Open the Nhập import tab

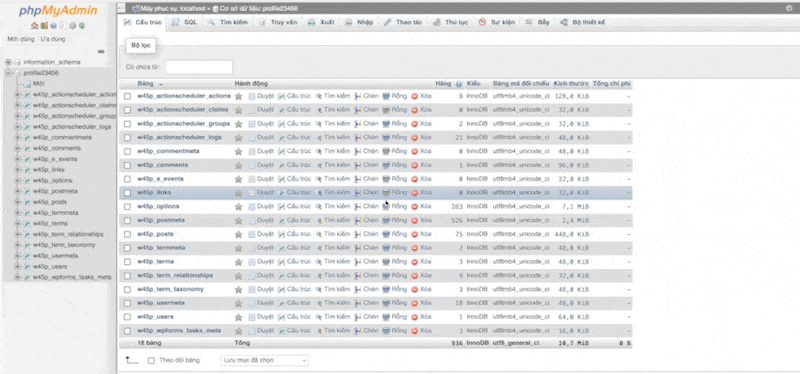(x=359, y=22)
